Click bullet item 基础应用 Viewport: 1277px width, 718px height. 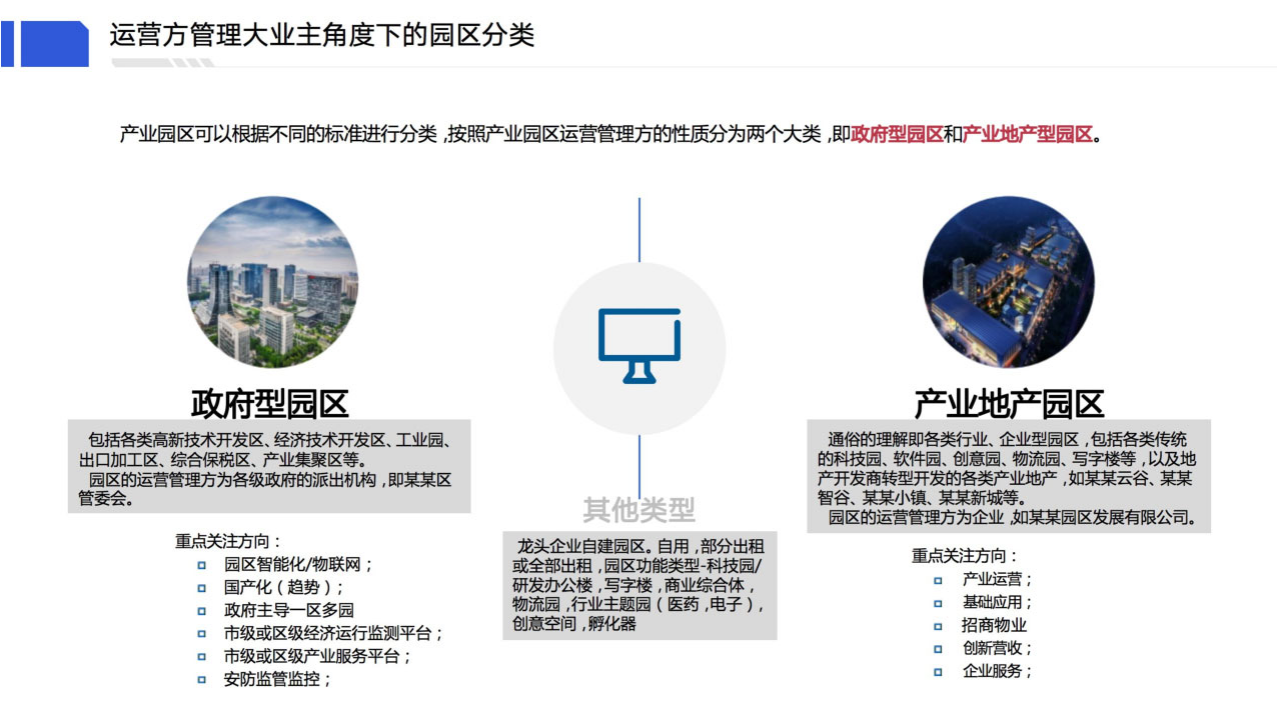[x=997, y=602]
